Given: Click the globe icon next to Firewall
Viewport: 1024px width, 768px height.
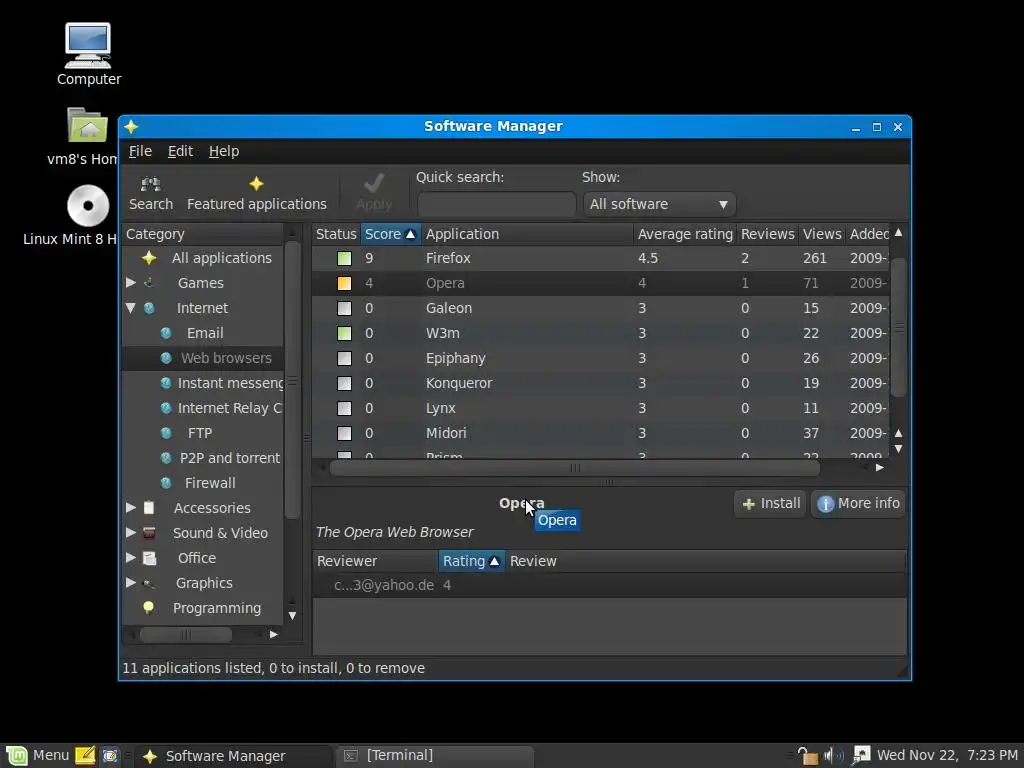Looking at the screenshot, I should coord(166,483).
